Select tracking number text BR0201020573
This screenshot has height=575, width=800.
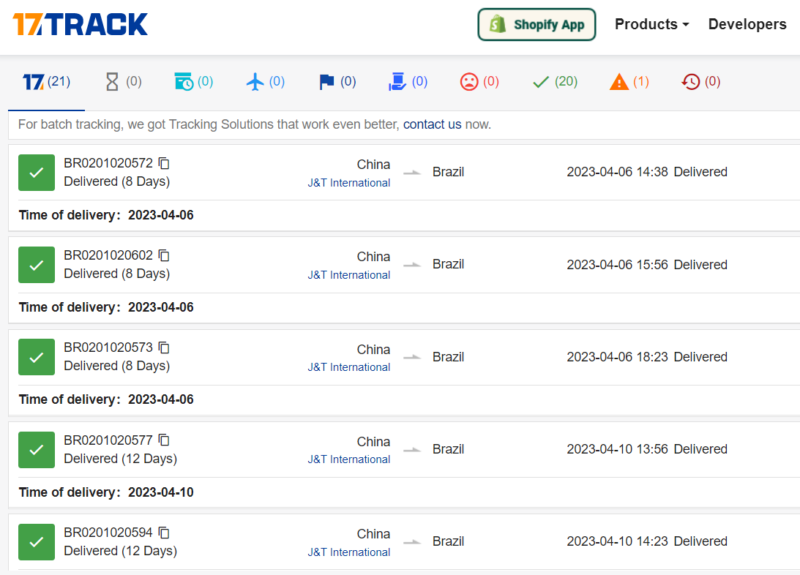(x=108, y=347)
